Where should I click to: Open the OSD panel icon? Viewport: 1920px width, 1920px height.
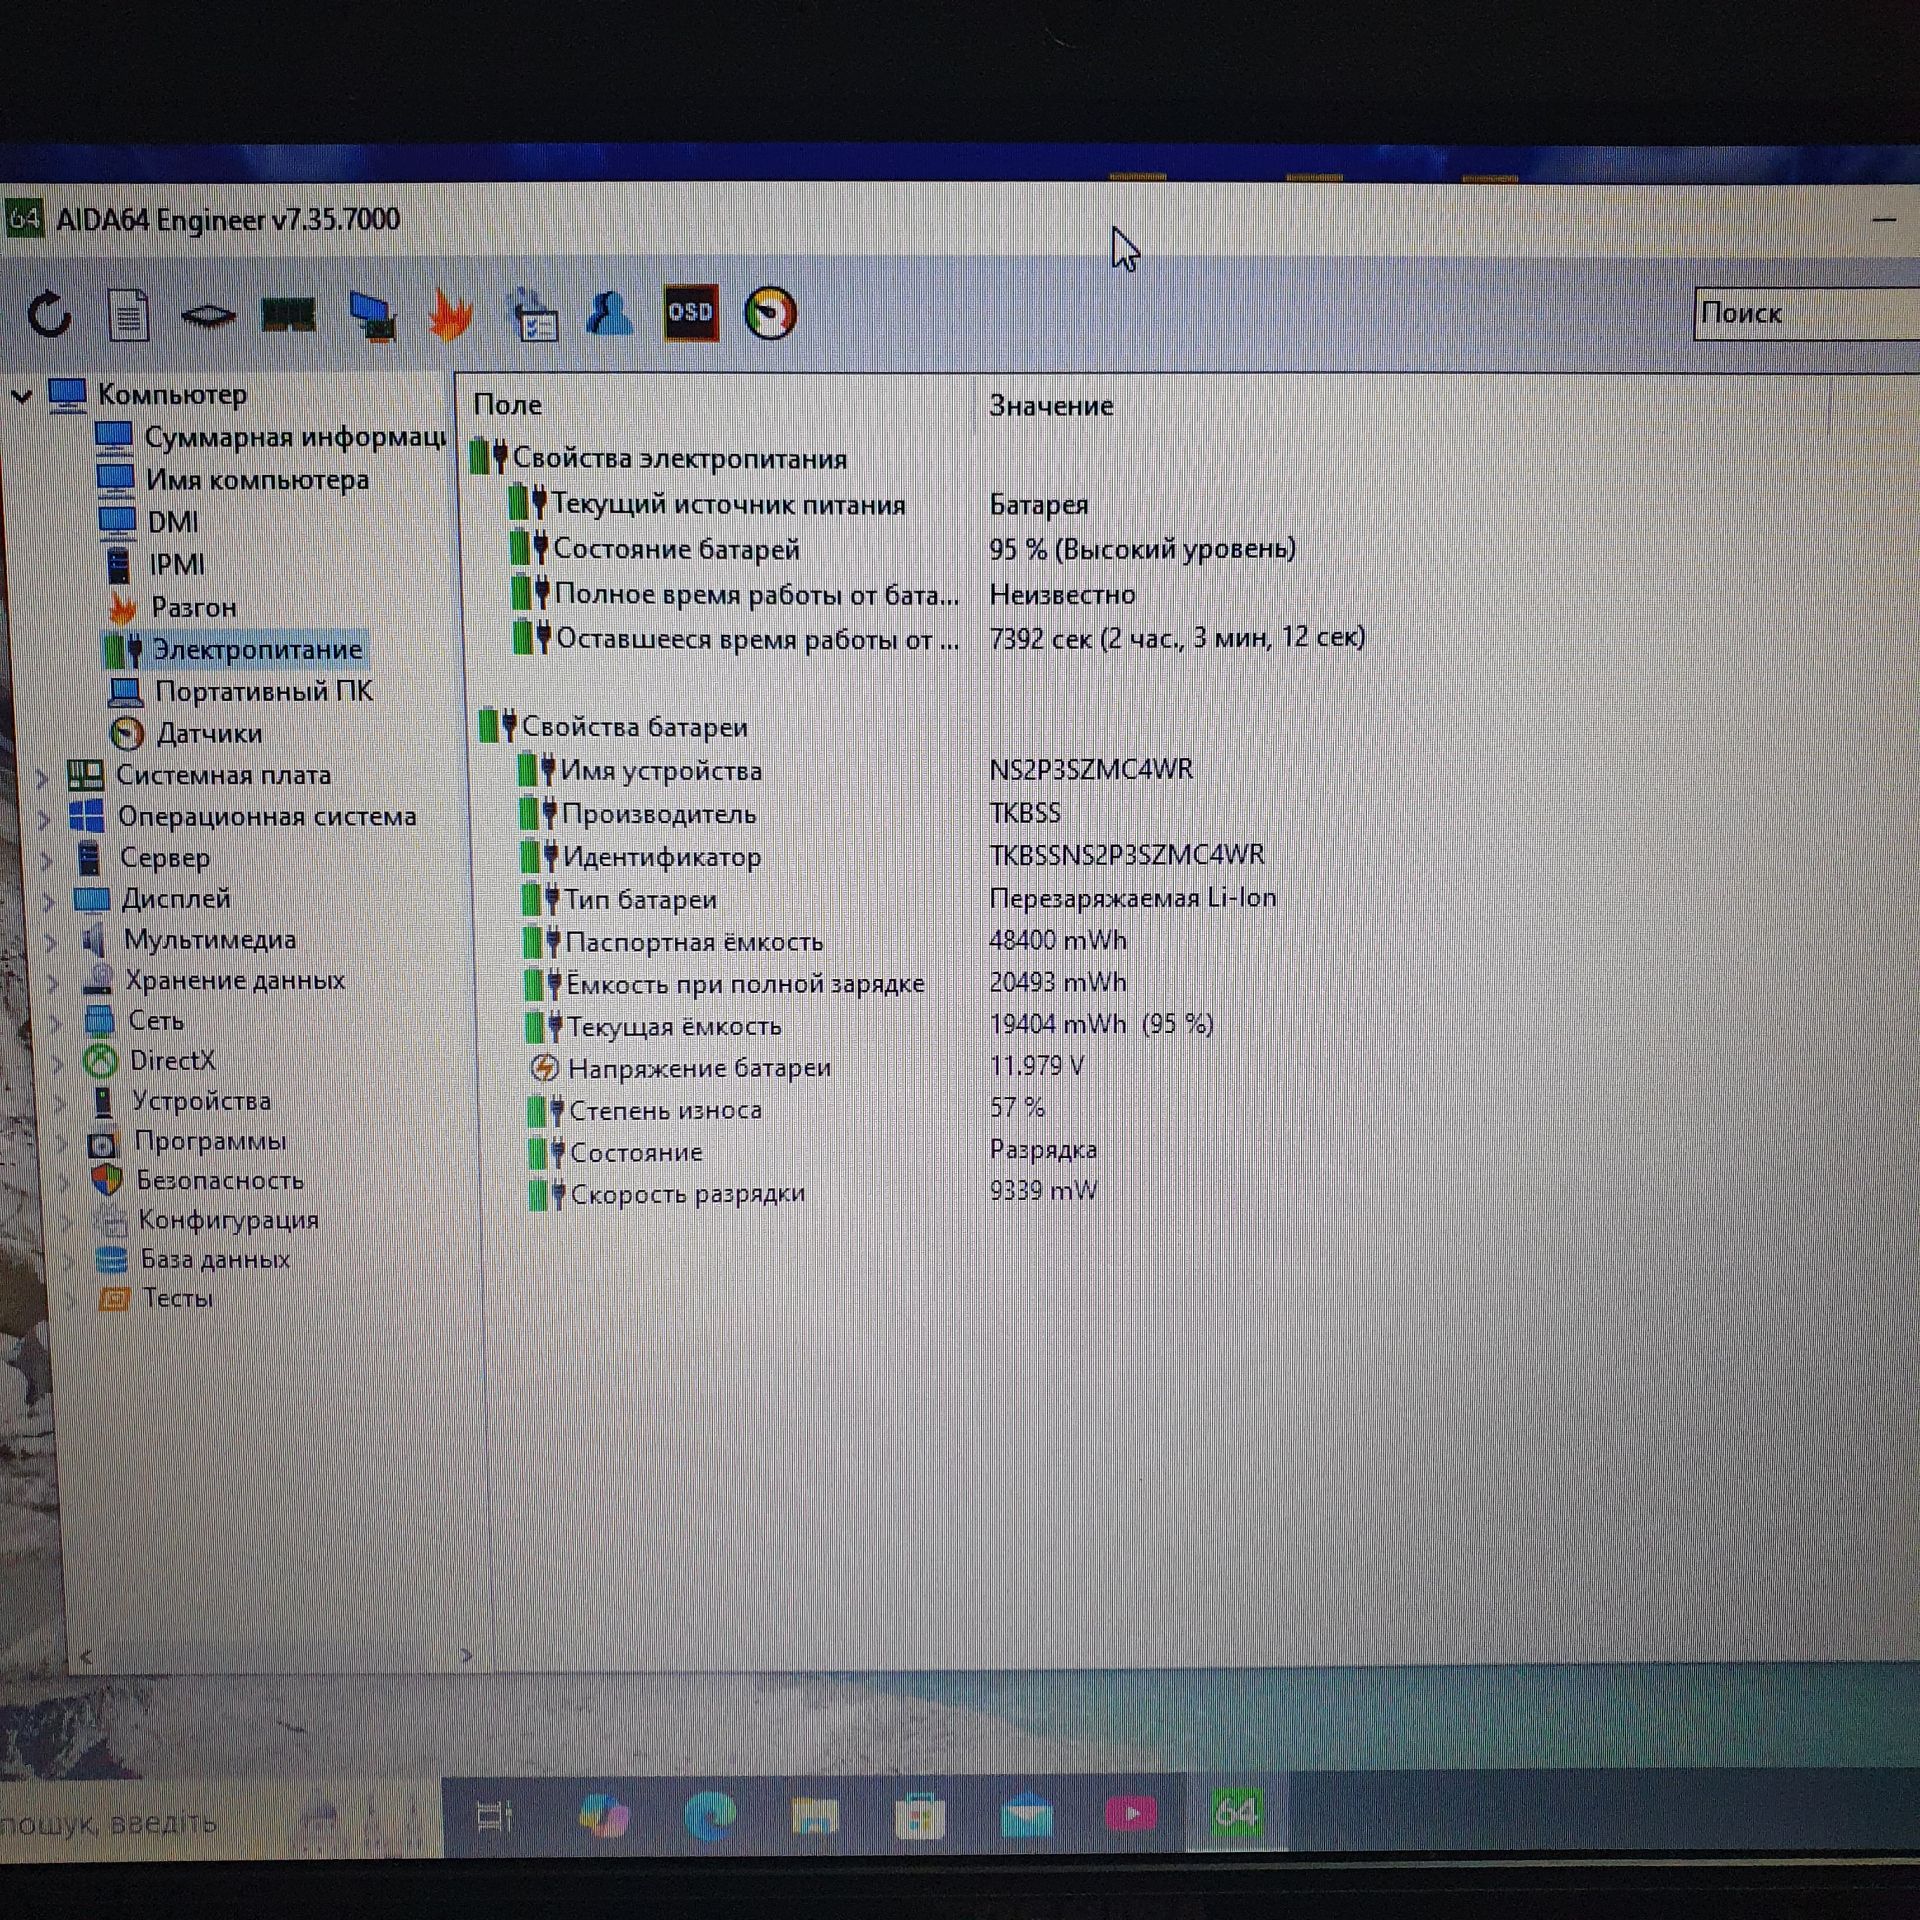pos(690,313)
